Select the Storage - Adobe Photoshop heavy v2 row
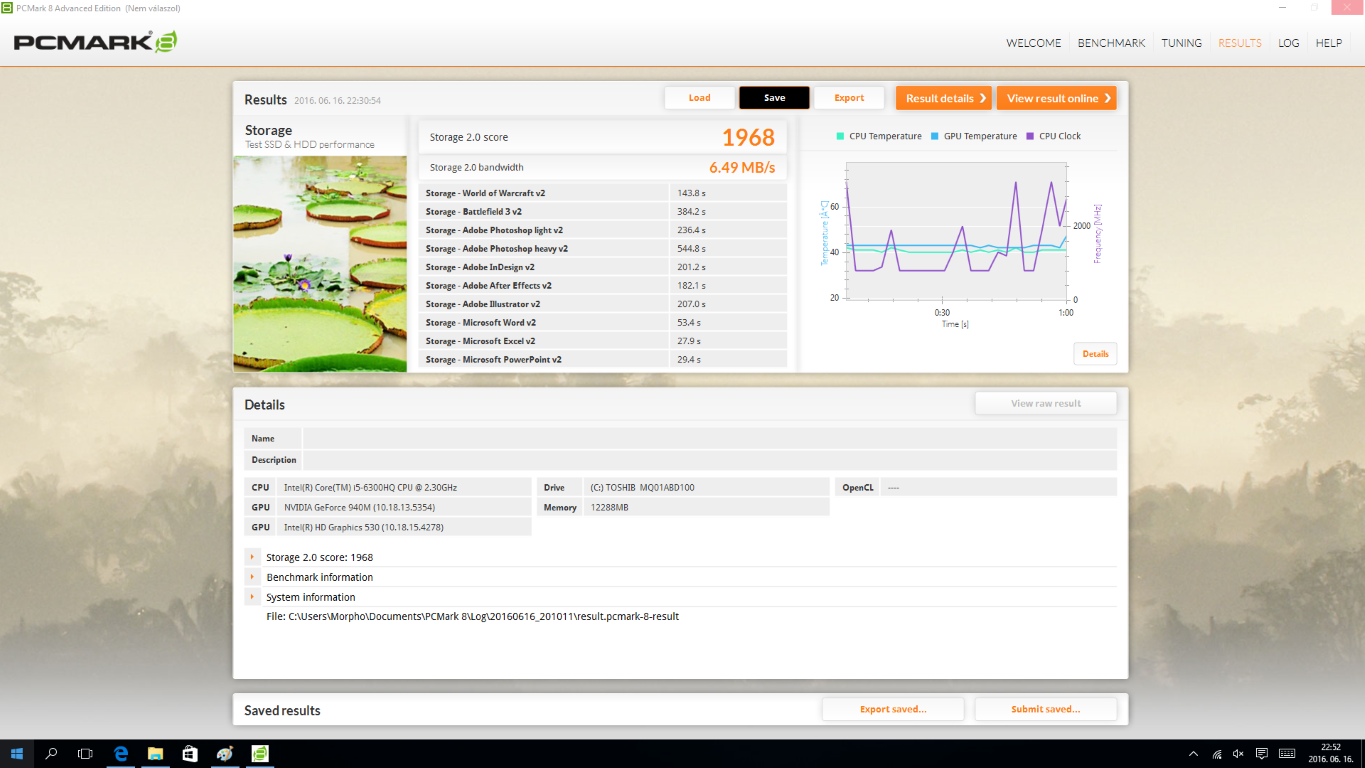 (603, 249)
